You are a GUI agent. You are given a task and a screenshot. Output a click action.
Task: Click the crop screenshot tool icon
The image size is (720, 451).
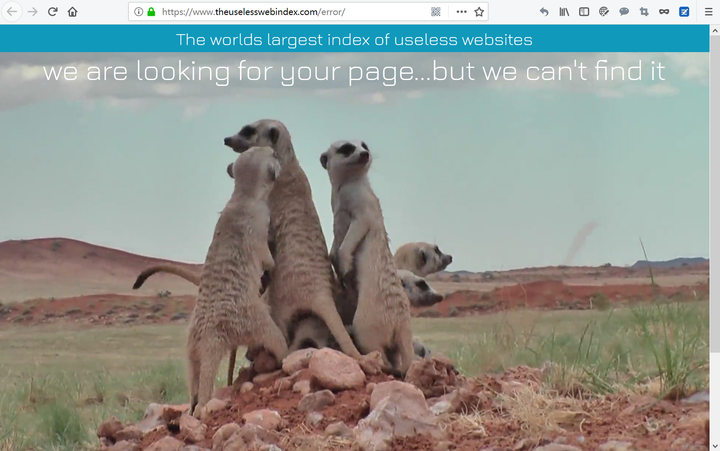[644, 12]
